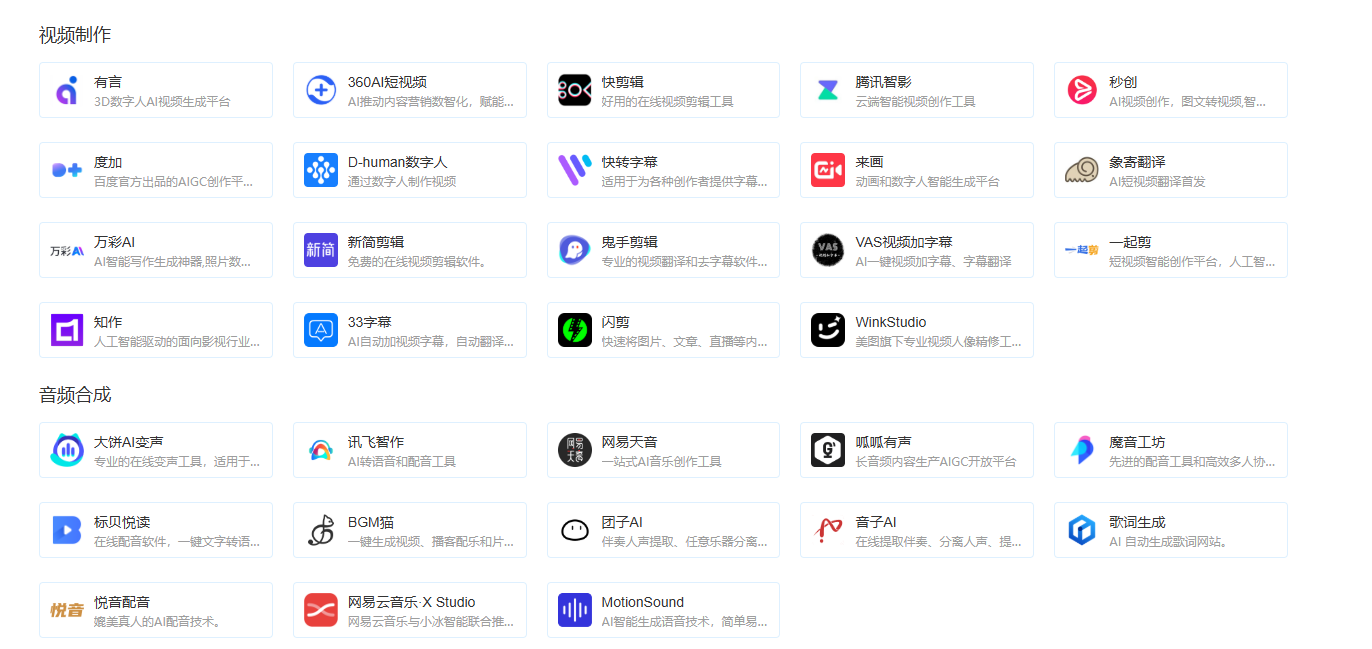
Task: Click the 有言 app icon
Action: [67, 90]
